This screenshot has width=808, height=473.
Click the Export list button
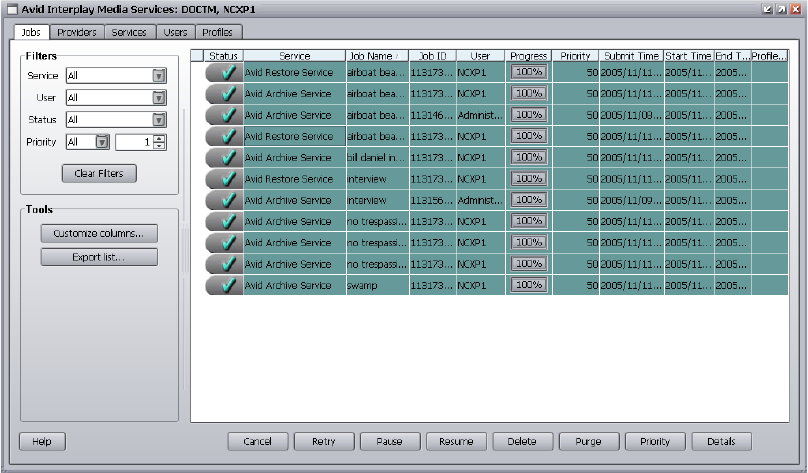pyautogui.click(x=99, y=257)
